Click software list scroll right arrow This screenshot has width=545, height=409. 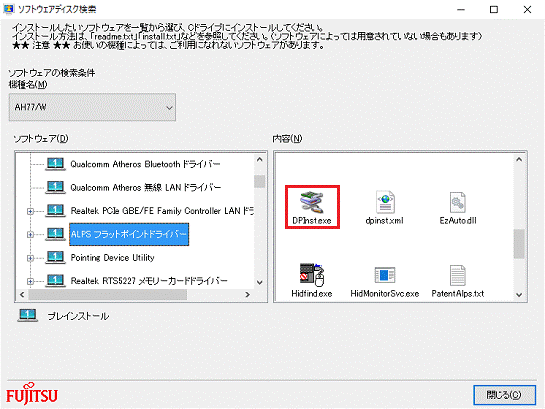pos(247,295)
